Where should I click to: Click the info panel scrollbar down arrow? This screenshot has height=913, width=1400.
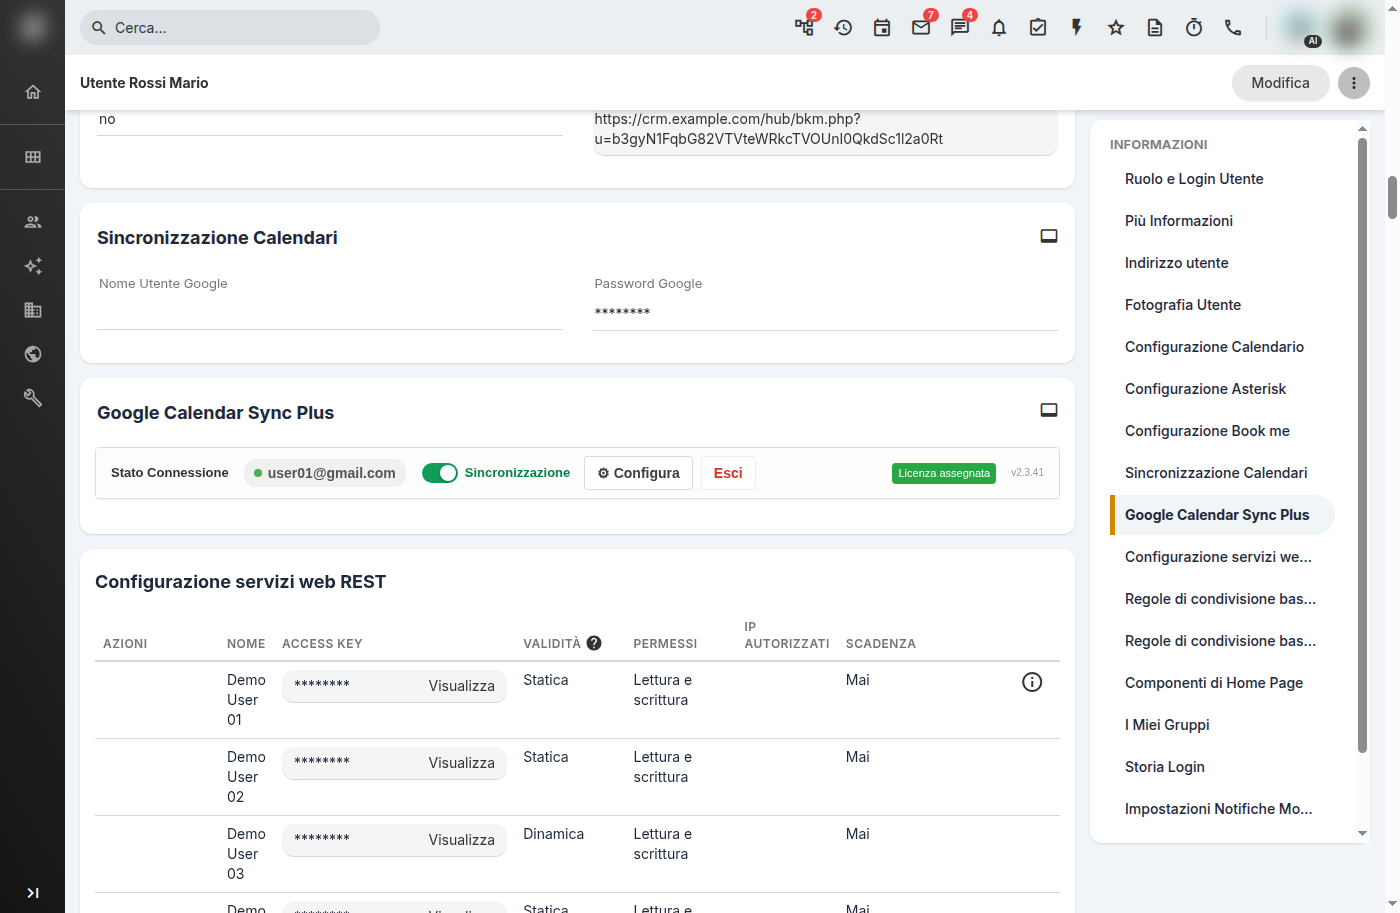coord(1362,833)
